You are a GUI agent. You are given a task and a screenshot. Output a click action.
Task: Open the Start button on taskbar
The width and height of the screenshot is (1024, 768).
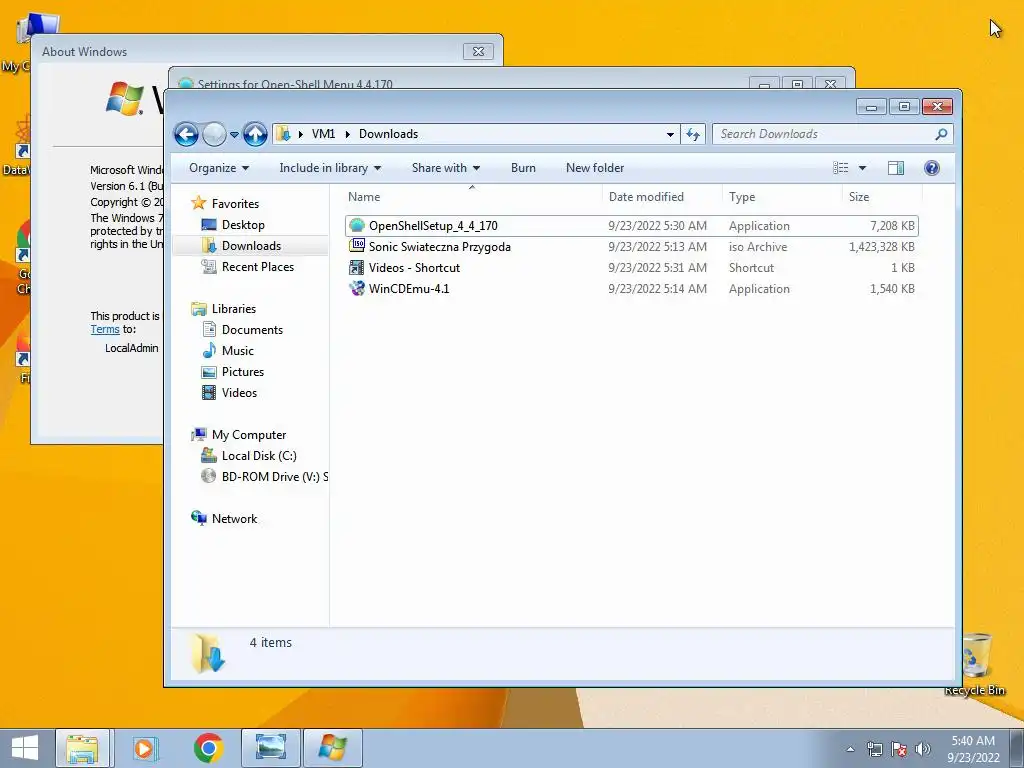[x=25, y=748]
